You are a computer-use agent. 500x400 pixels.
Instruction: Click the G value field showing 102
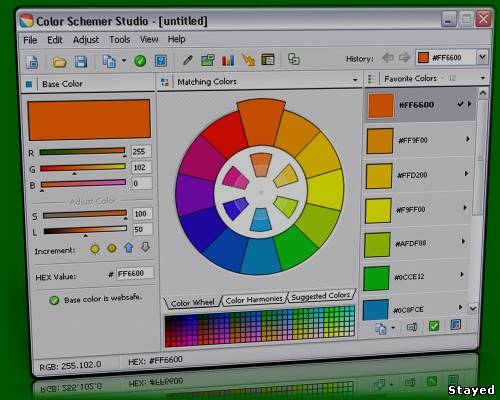pyautogui.click(x=142, y=167)
